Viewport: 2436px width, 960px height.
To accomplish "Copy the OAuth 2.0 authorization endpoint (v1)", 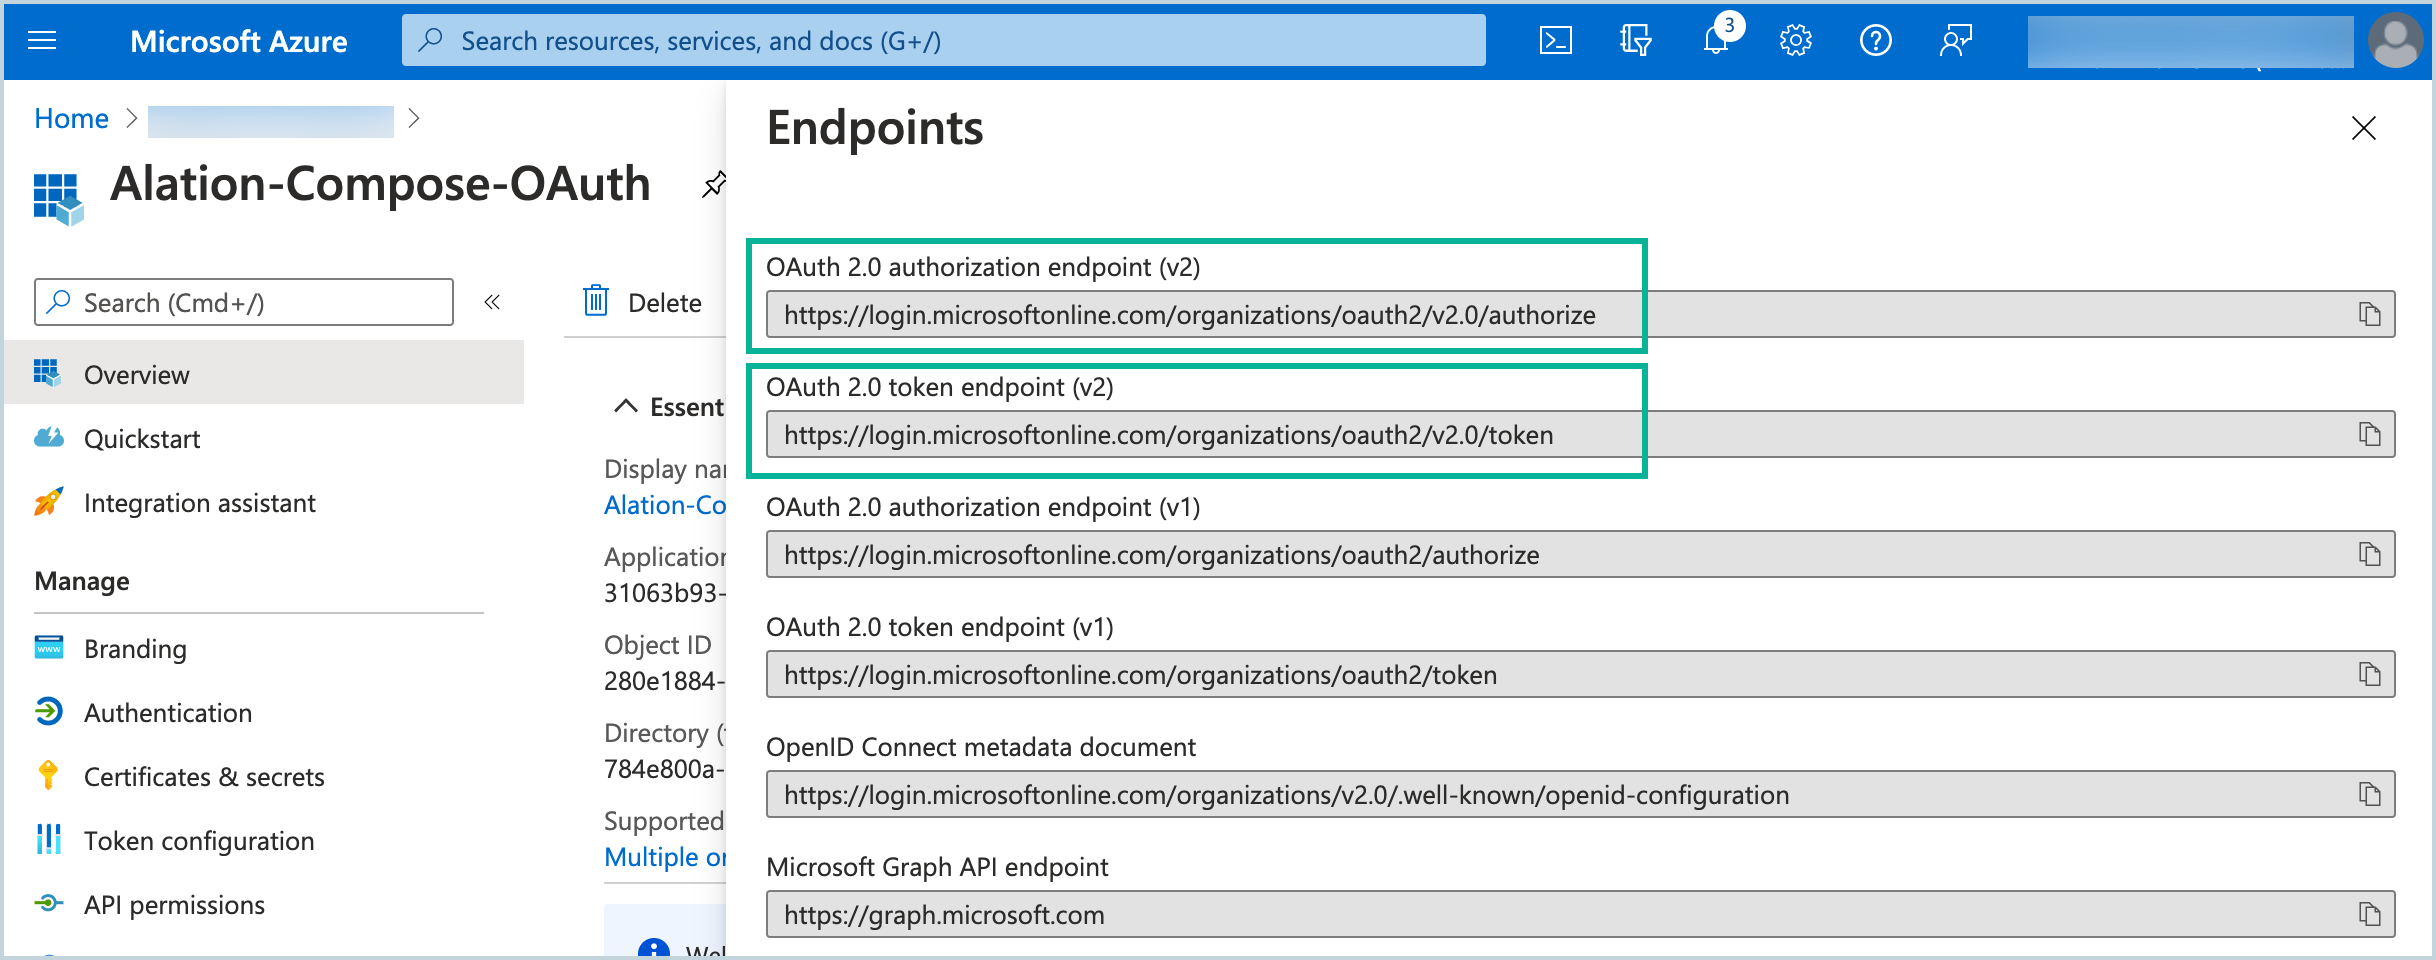I will (2369, 554).
